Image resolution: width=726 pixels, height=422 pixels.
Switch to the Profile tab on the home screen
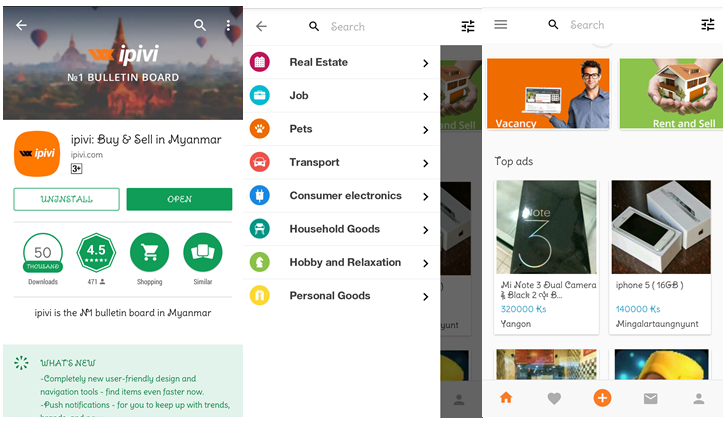point(699,398)
